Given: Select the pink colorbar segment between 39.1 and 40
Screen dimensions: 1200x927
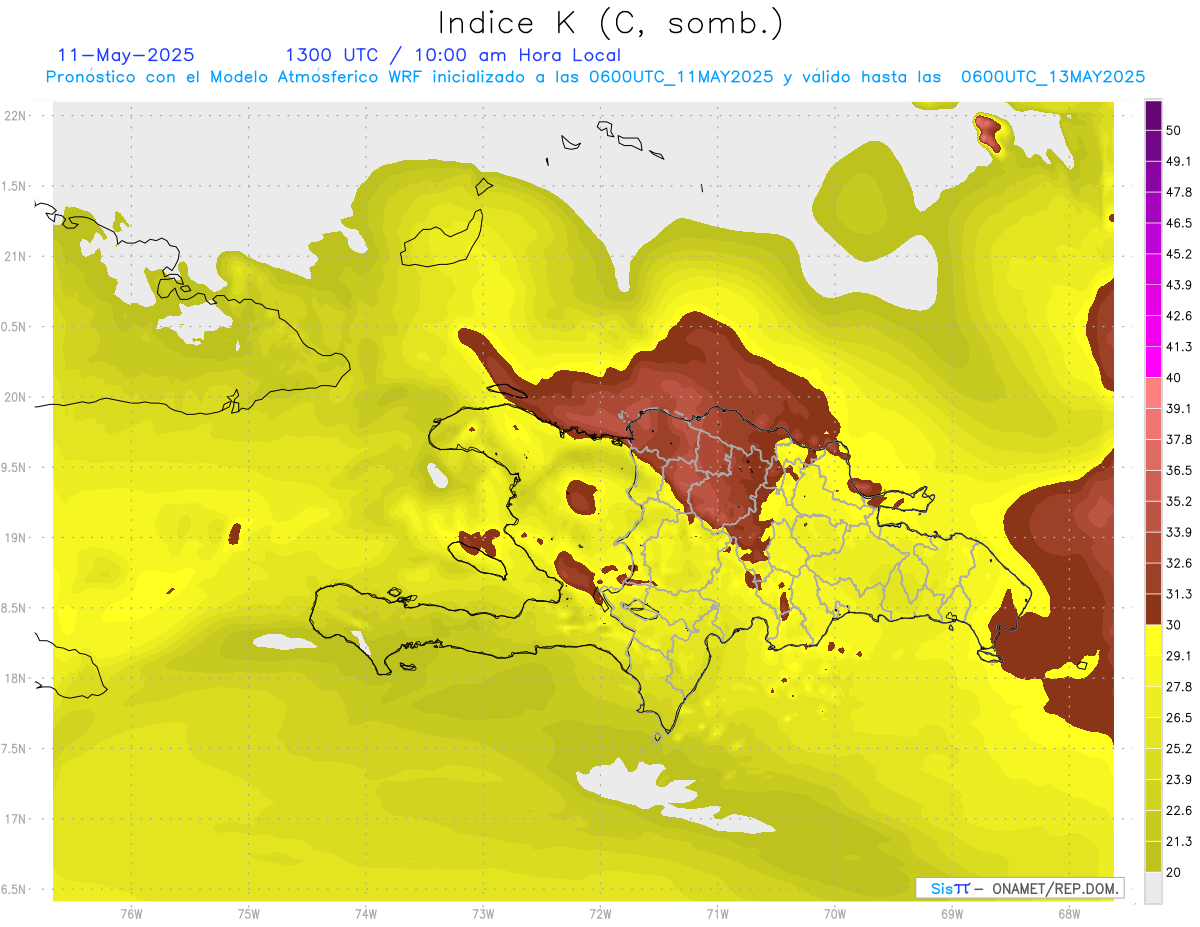Looking at the screenshot, I should coord(1153,393).
